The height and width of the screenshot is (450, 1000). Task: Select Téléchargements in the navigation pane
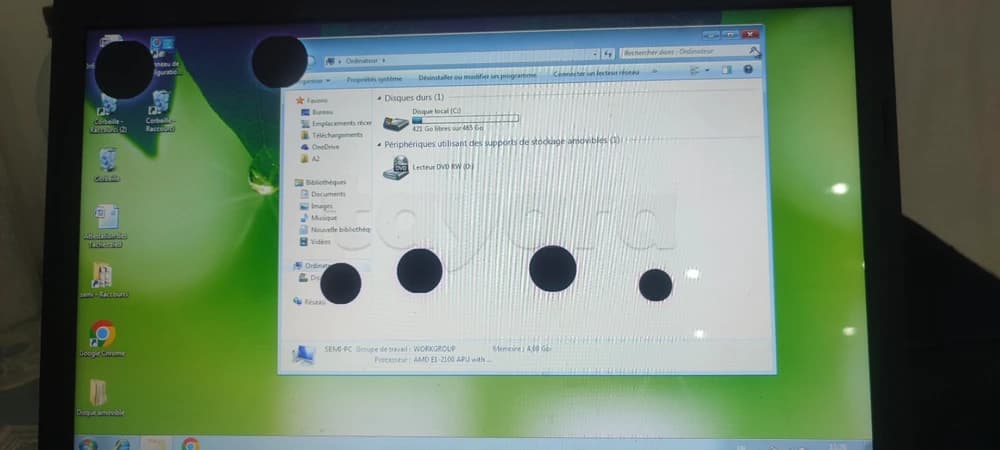coord(337,135)
